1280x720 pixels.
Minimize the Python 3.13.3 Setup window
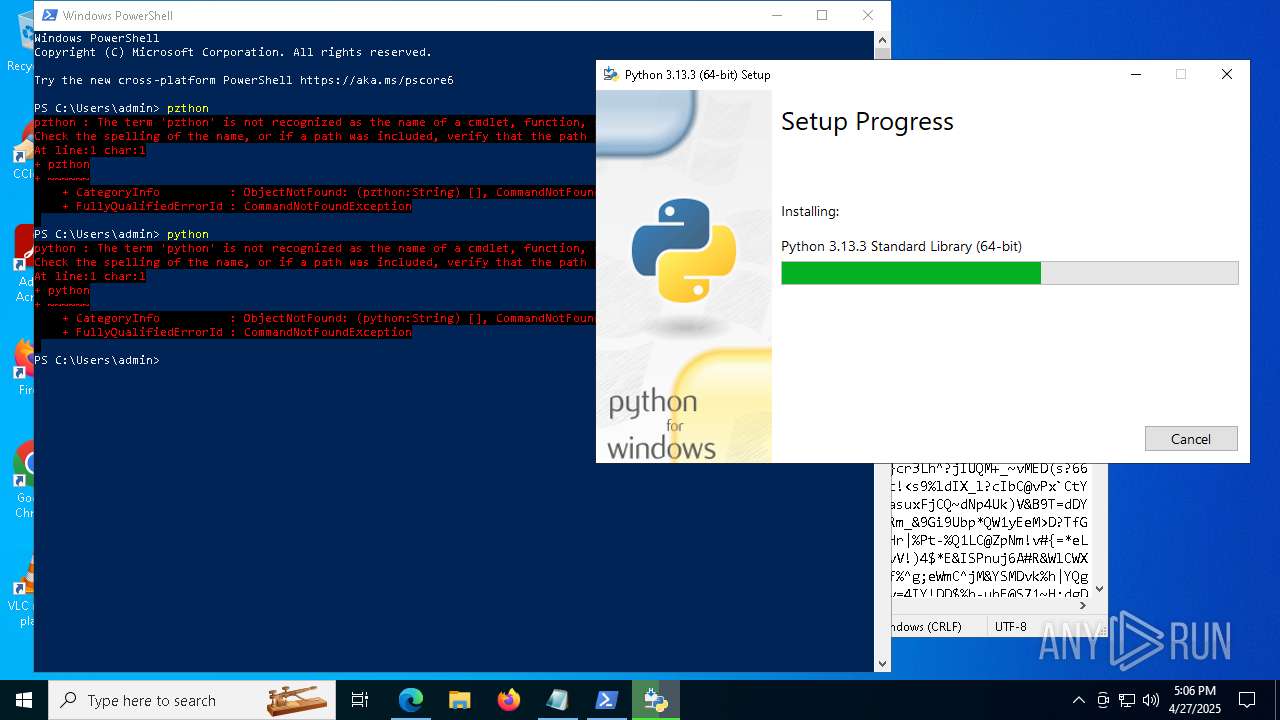1136,74
